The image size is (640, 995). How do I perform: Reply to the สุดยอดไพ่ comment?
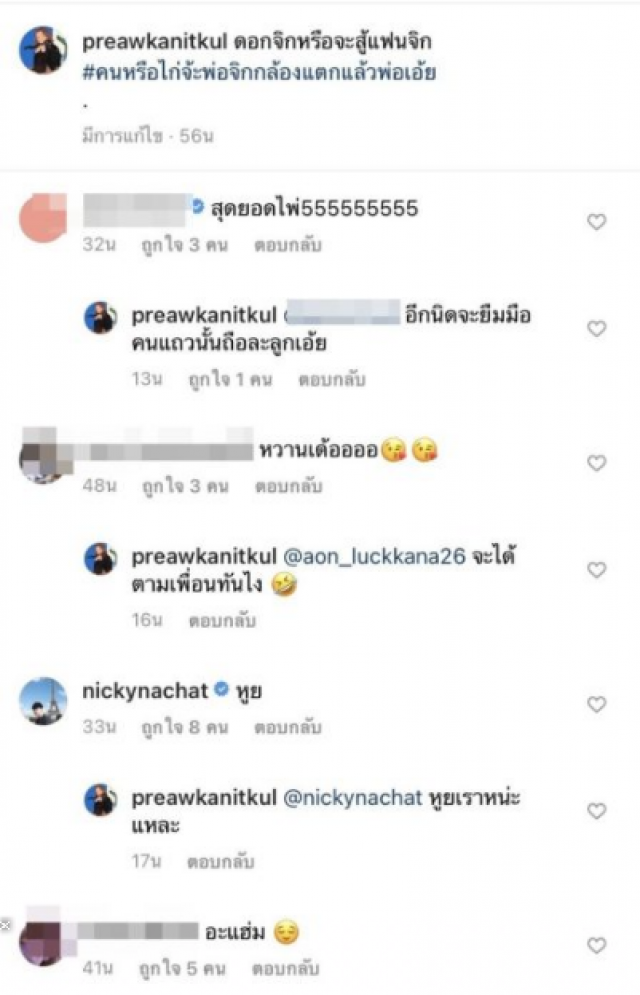(288, 245)
